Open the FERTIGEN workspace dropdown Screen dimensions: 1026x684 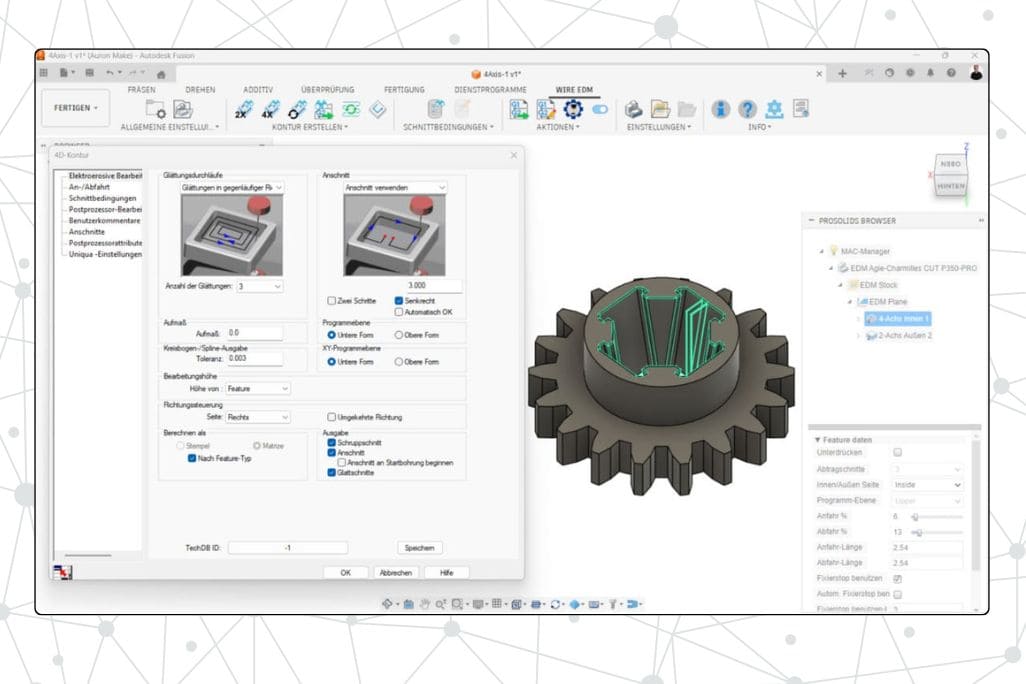click(75, 108)
